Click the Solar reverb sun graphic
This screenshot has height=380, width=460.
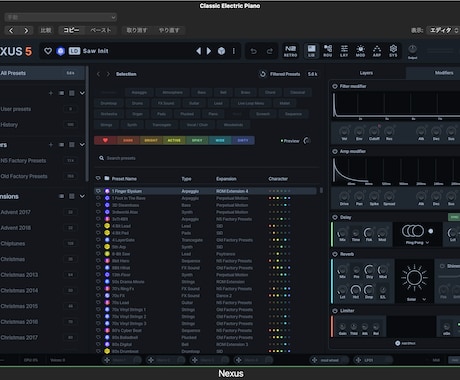tap(414, 277)
